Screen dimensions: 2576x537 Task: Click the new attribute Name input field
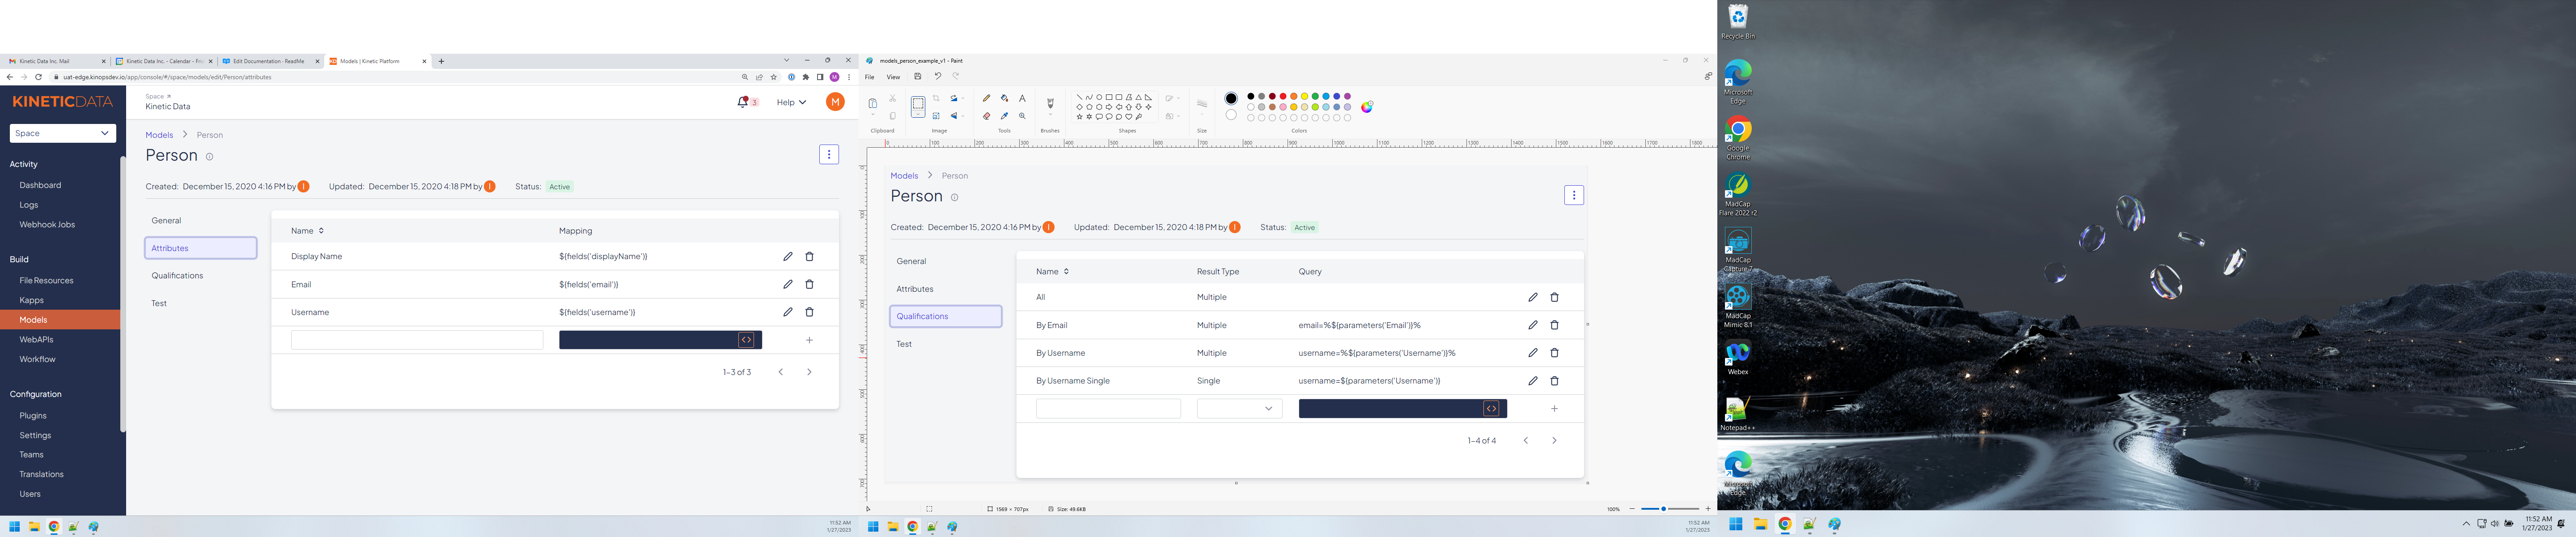tap(417, 340)
